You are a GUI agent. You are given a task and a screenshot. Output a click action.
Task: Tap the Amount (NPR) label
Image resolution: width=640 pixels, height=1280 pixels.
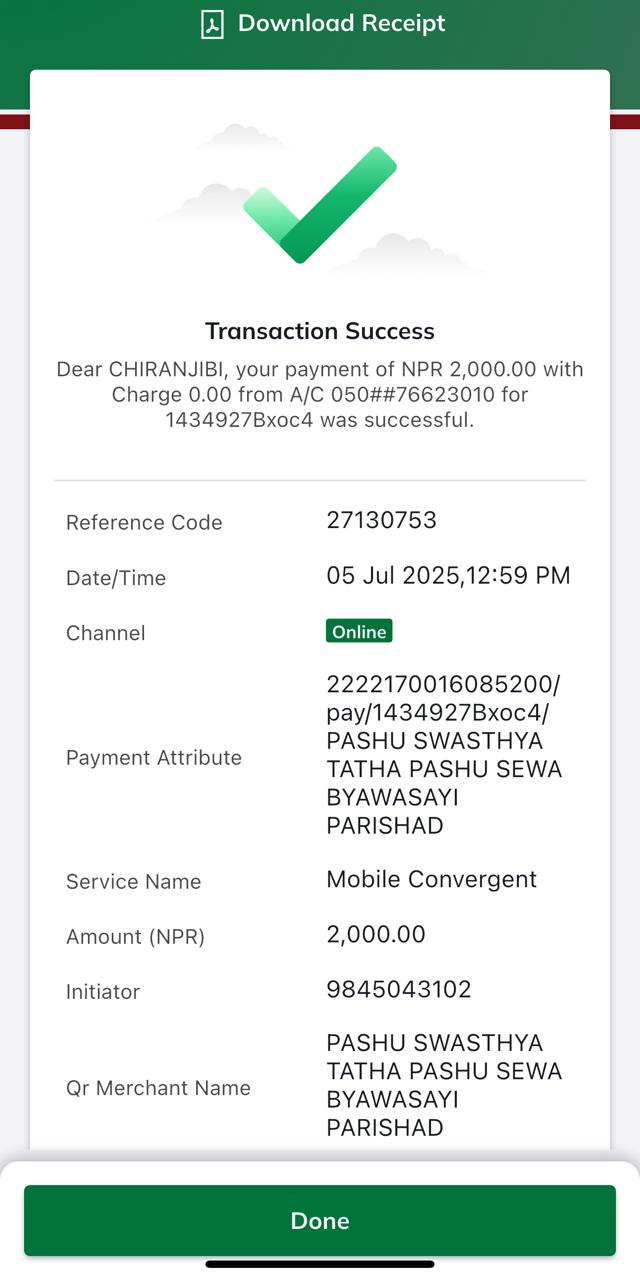tap(135, 937)
